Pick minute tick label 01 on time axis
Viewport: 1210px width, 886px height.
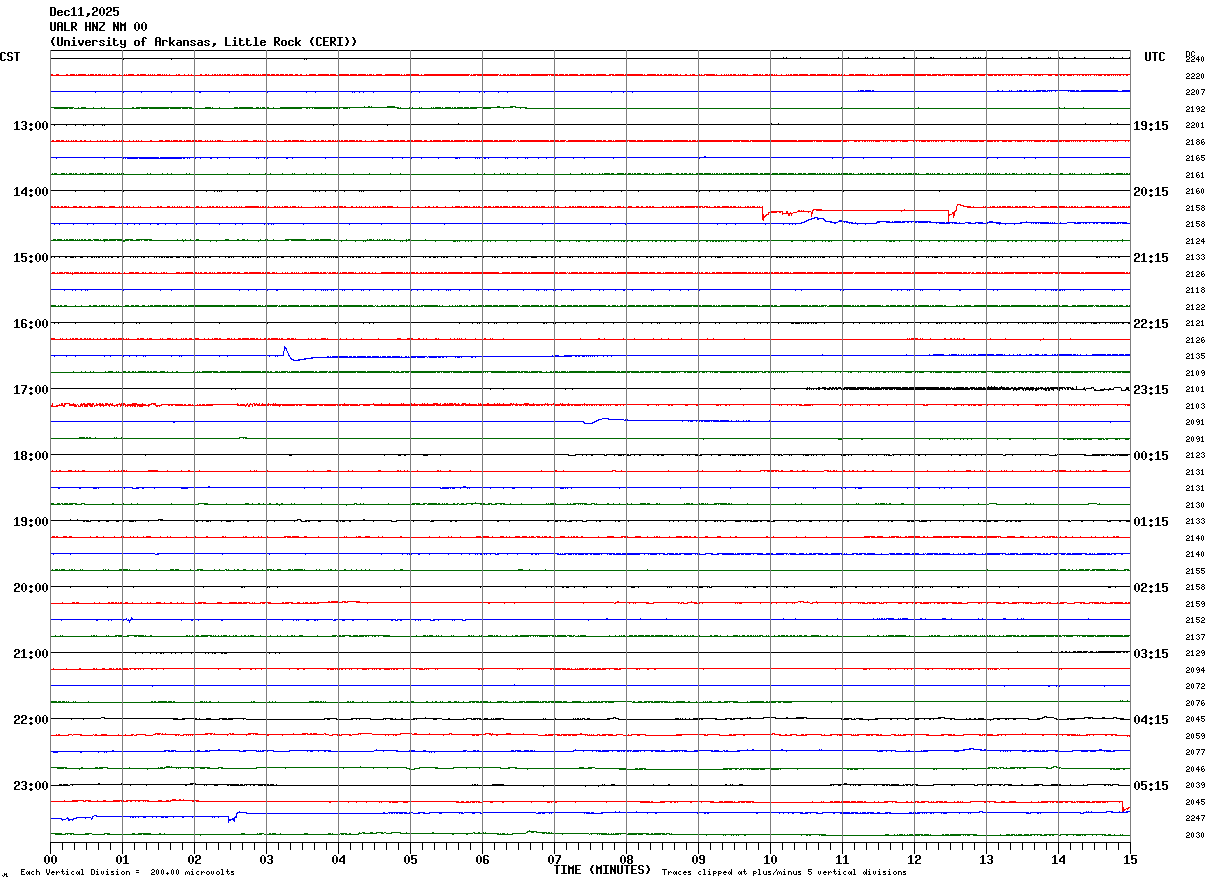(x=122, y=858)
